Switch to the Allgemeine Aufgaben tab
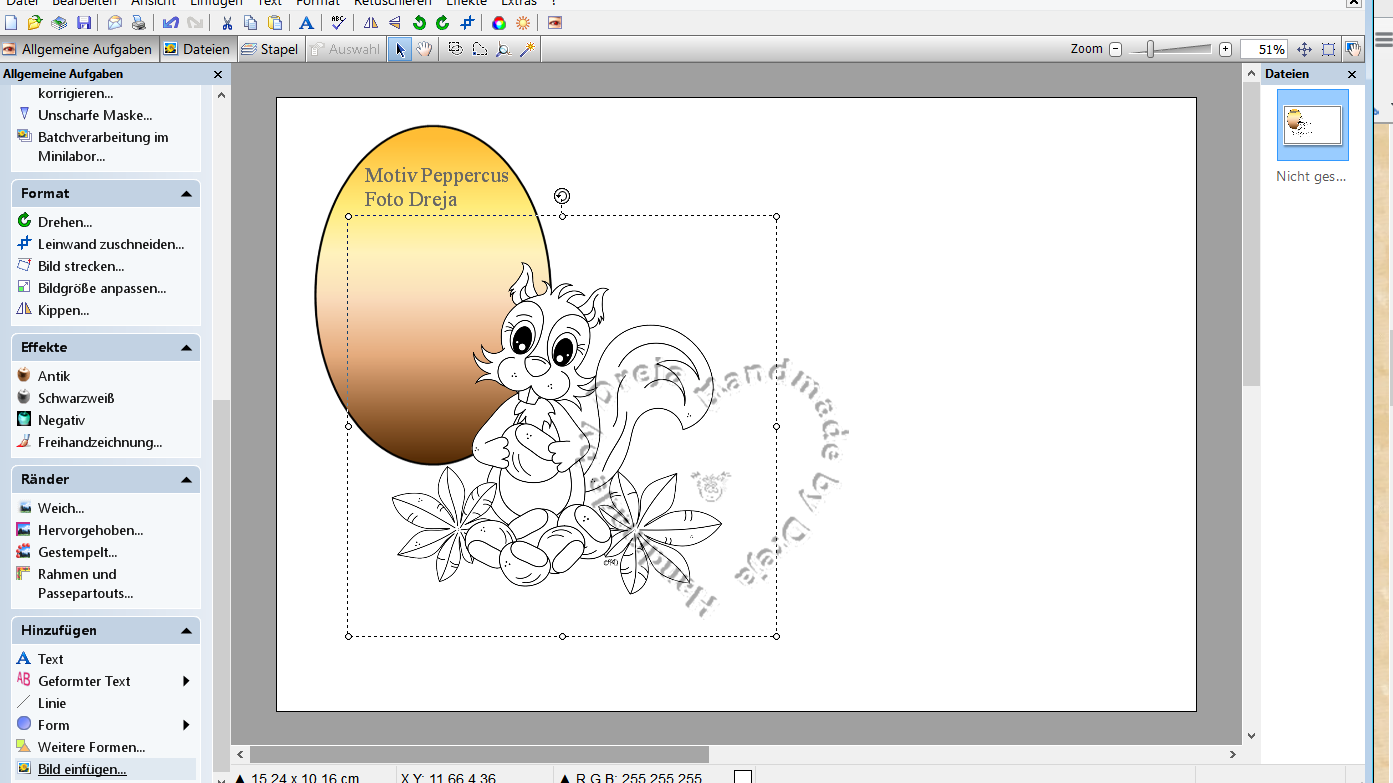 pos(78,49)
